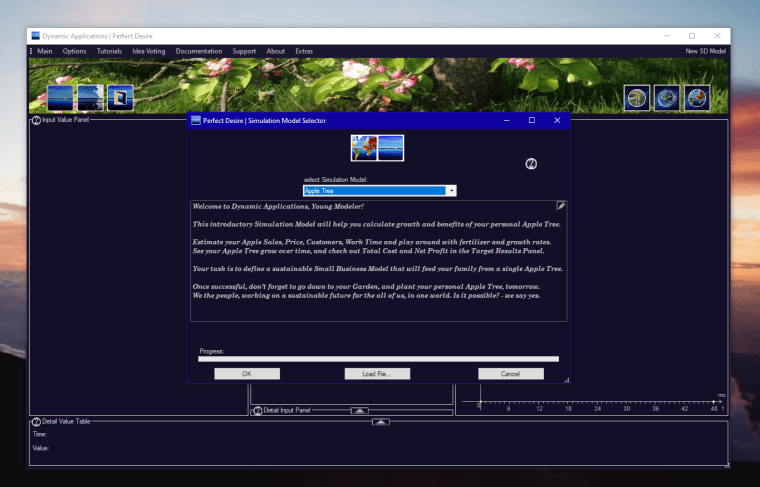Click Simulation Model Selector title bar icon
The width and height of the screenshot is (760, 487).
[x=196, y=120]
